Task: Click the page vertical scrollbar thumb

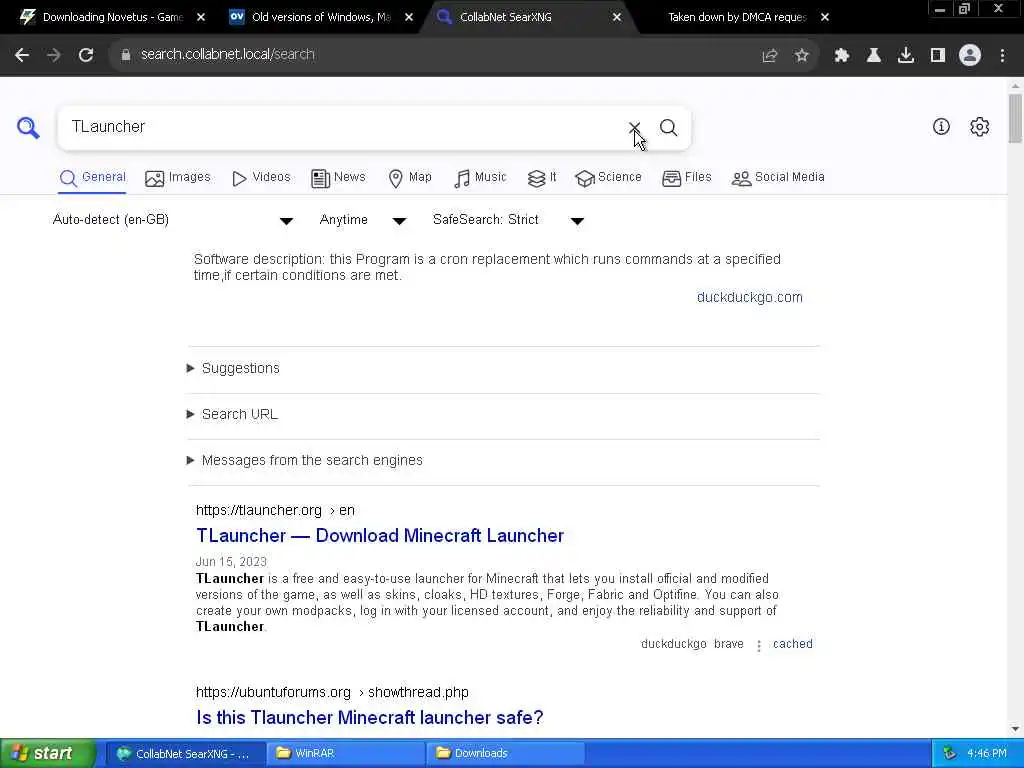Action: tap(1015, 118)
